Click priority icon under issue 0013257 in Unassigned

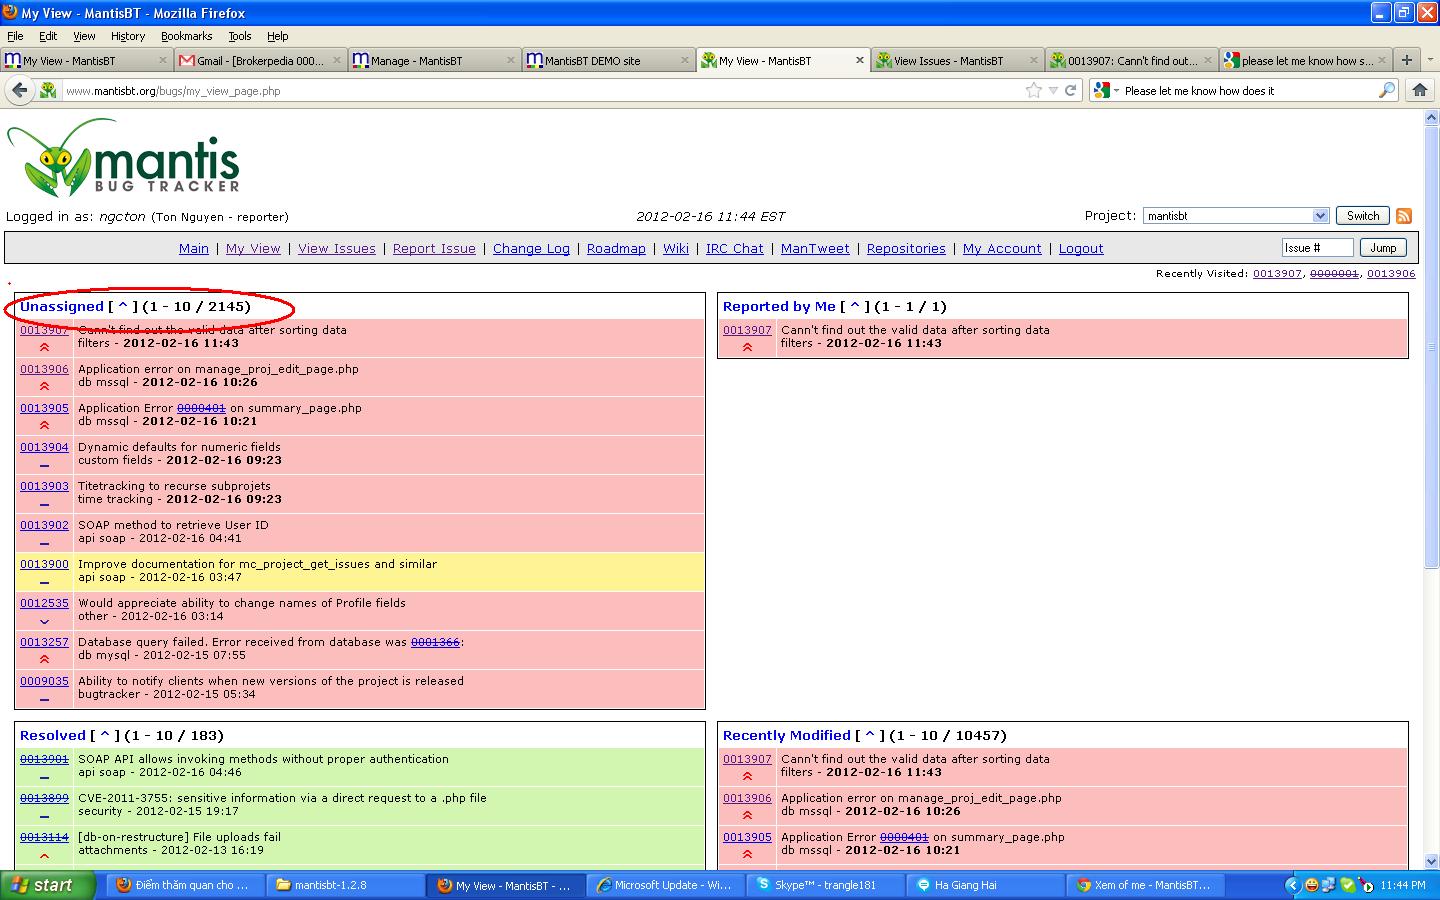(x=44, y=659)
